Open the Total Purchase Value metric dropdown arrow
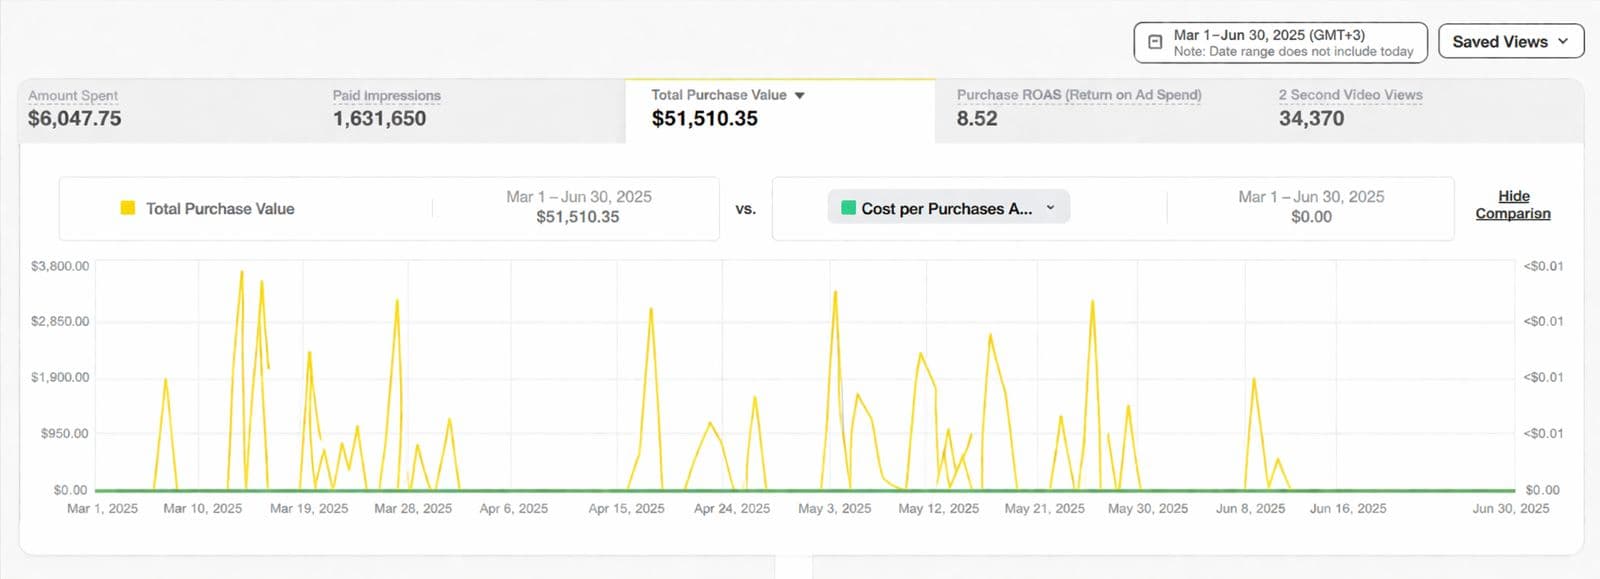1600x579 pixels. click(799, 96)
